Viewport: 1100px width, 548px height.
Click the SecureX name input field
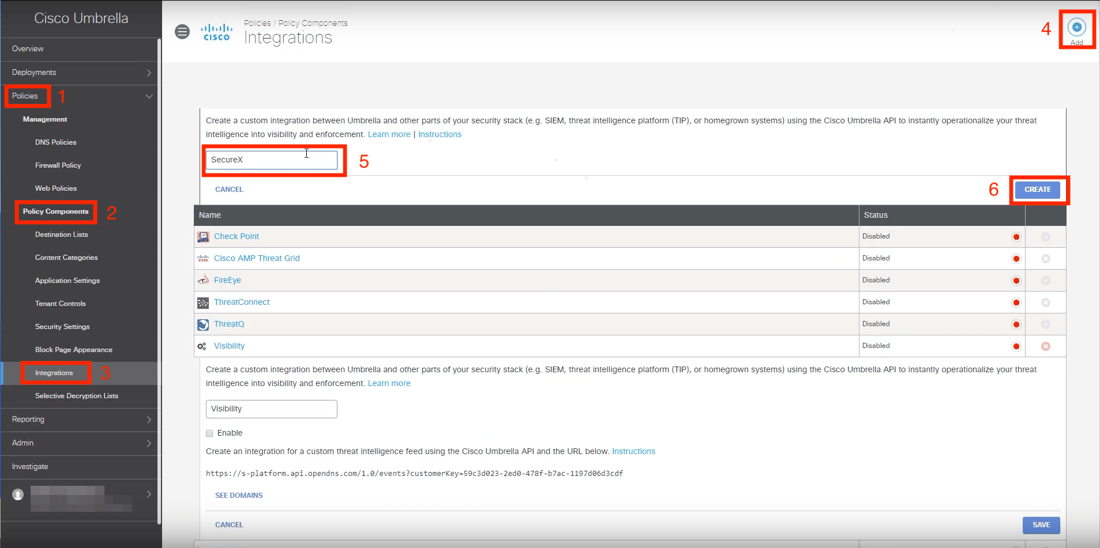coord(271,160)
